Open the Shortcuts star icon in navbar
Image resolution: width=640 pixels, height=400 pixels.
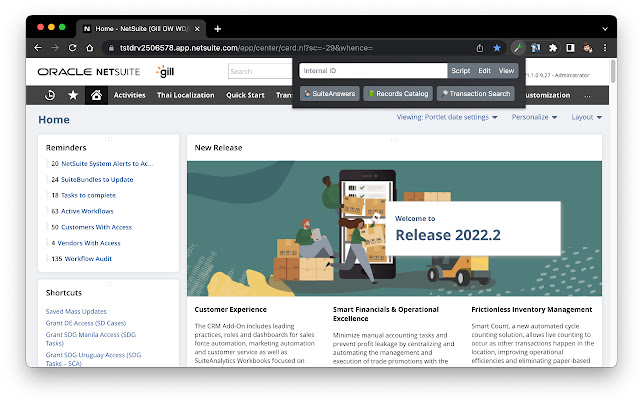coord(73,95)
